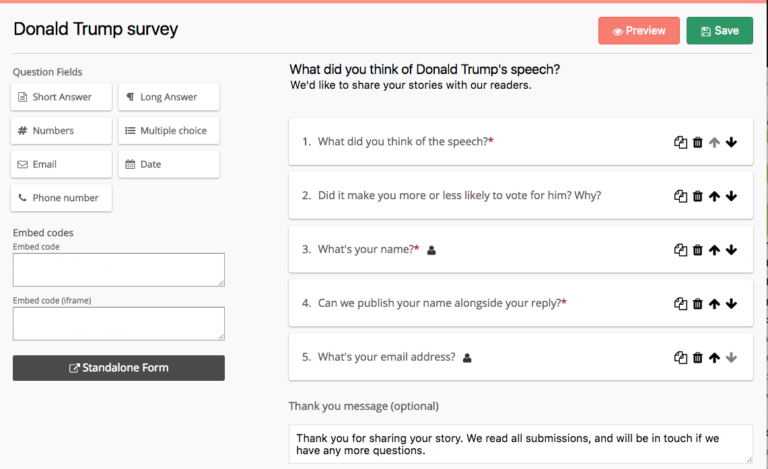Viewport: 768px width, 469px height.
Task: Duplicate question 1 about the speech
Action: point(680,142)
